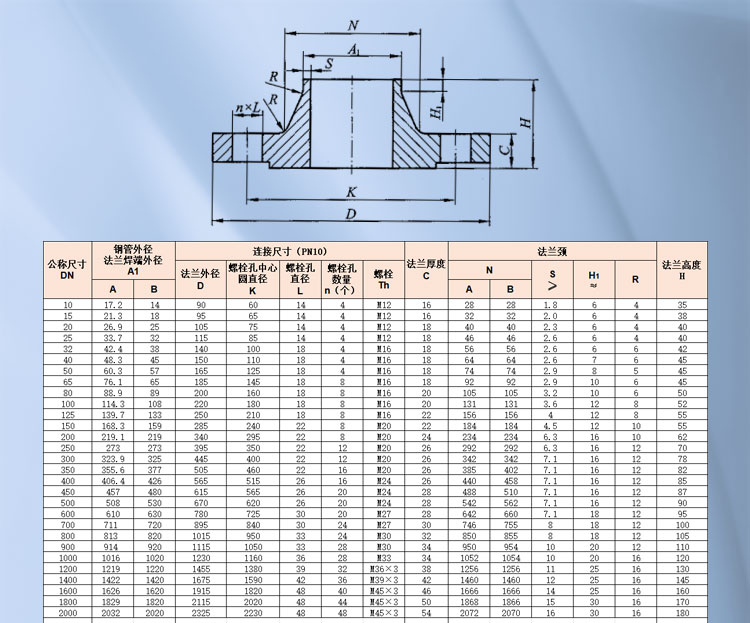The width and height of the screenshot is (750, 623).
Task: Click the 螺栓孔数量 n (个) header
Action: click(x=341, y=278)
